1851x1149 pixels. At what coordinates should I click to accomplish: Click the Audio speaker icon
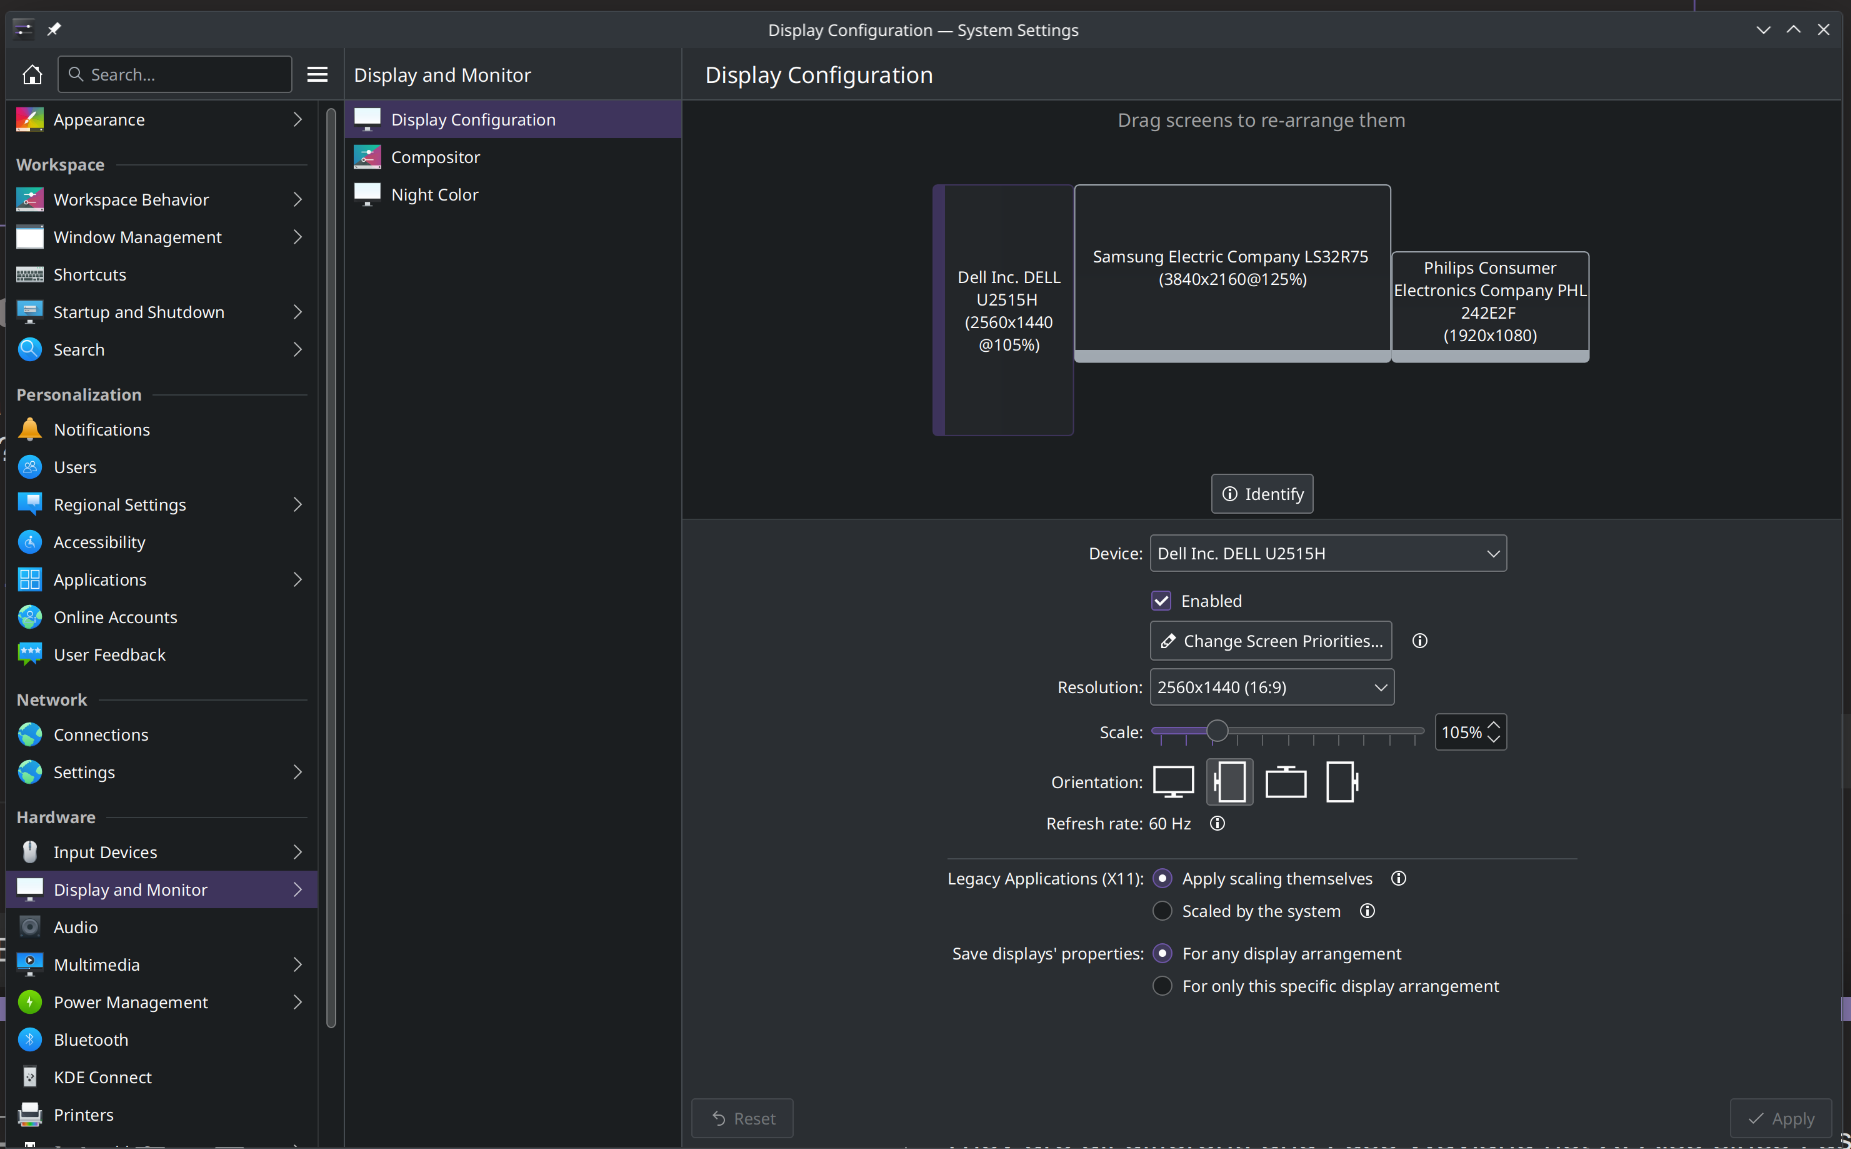click(x=30, y=927)
